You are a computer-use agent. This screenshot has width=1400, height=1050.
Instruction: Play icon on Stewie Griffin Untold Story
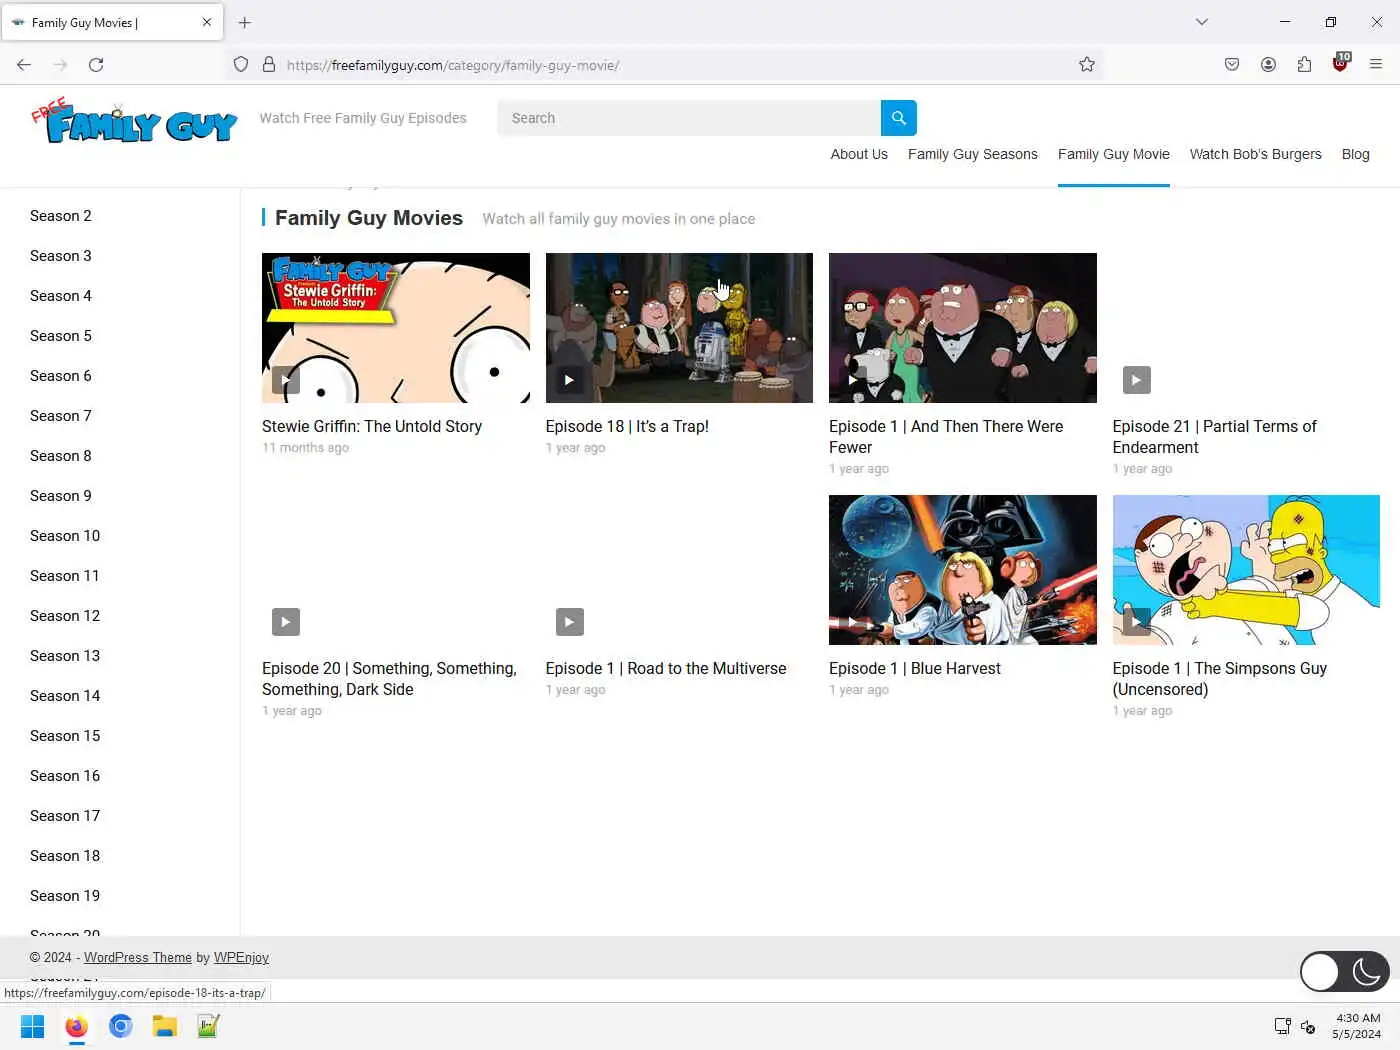point(286,380)
